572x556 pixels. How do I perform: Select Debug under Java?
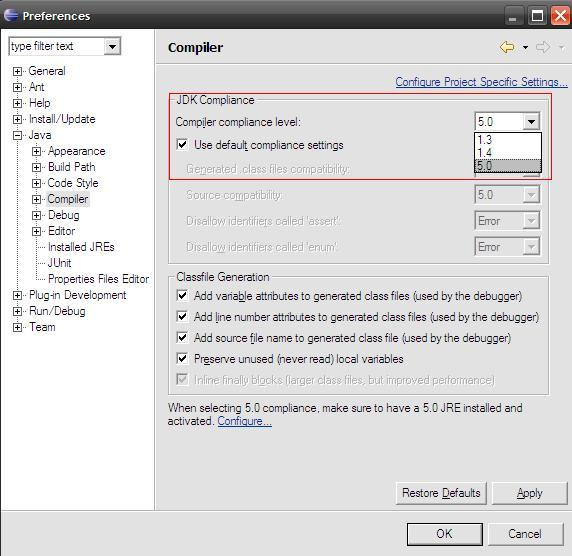click(63, 215)
